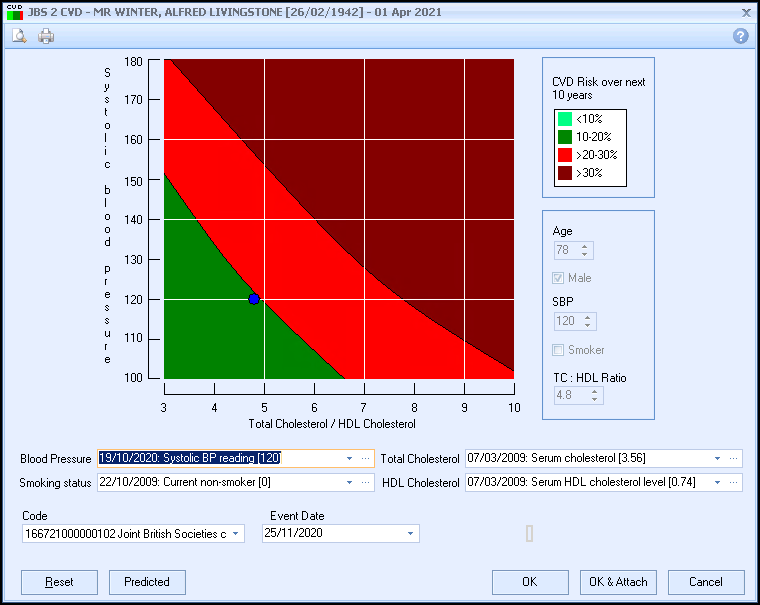Open the Total Cholesterol dropdown
This screenshot has height=605, width=760.
pos(717,459)
